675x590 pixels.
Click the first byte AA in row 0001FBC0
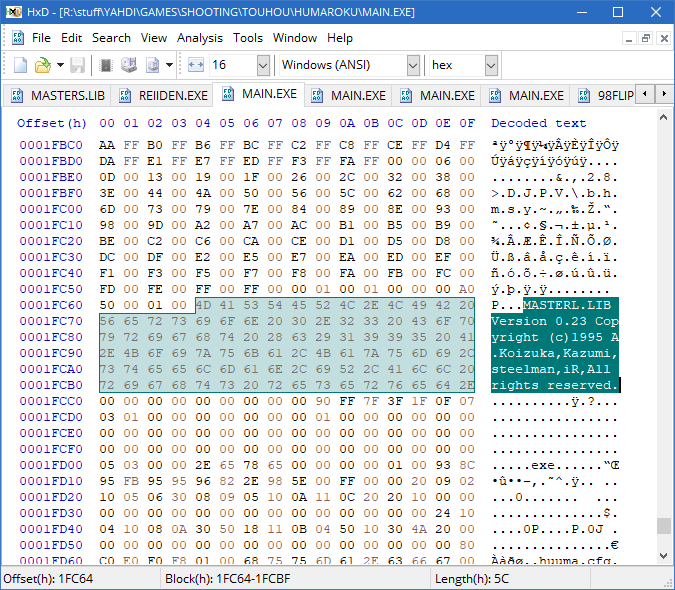[x=107, y=145]
